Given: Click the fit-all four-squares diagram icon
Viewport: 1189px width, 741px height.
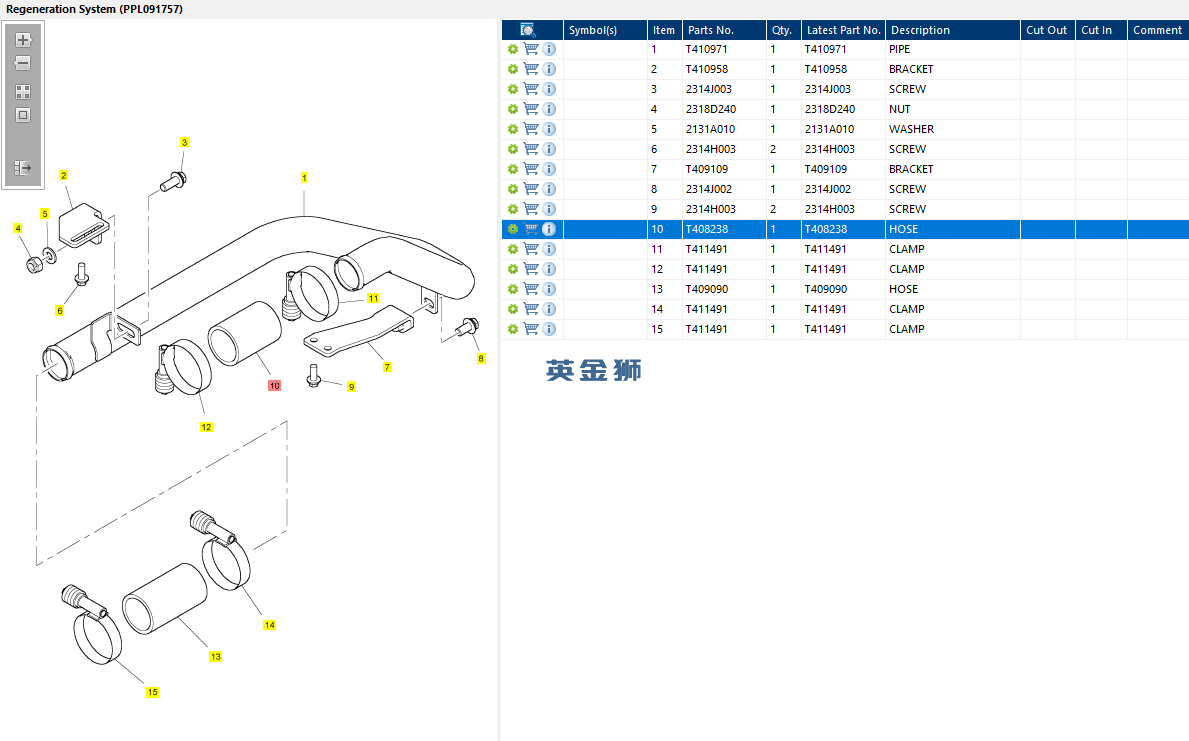Looking at the screenshot, I should coord(23,92).
